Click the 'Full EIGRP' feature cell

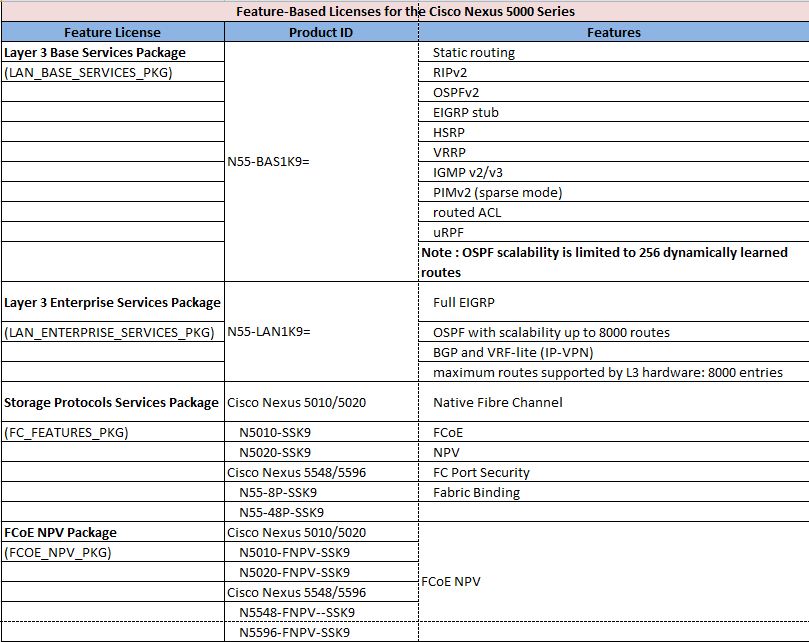coord(613,302)
